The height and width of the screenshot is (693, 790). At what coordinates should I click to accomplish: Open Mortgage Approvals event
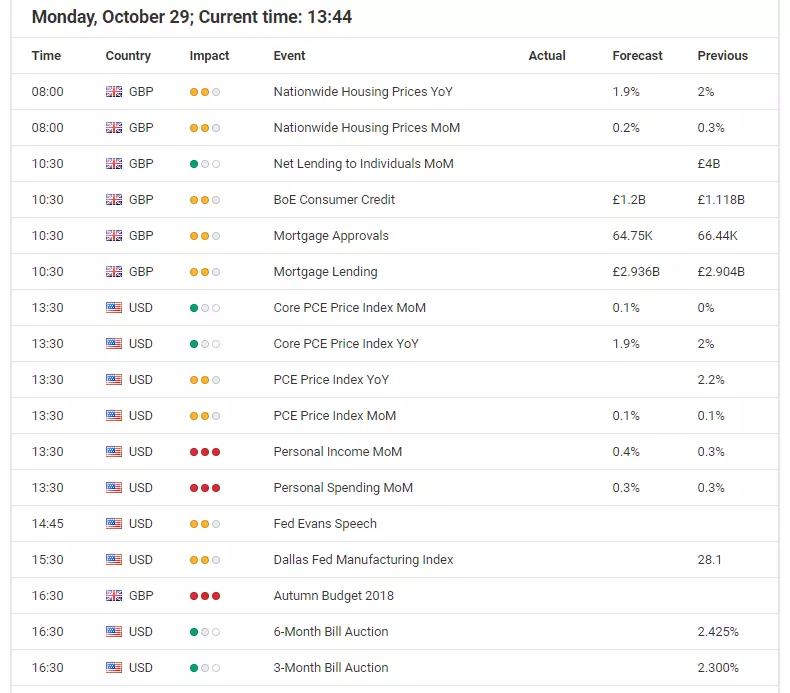tap(331, 236)
